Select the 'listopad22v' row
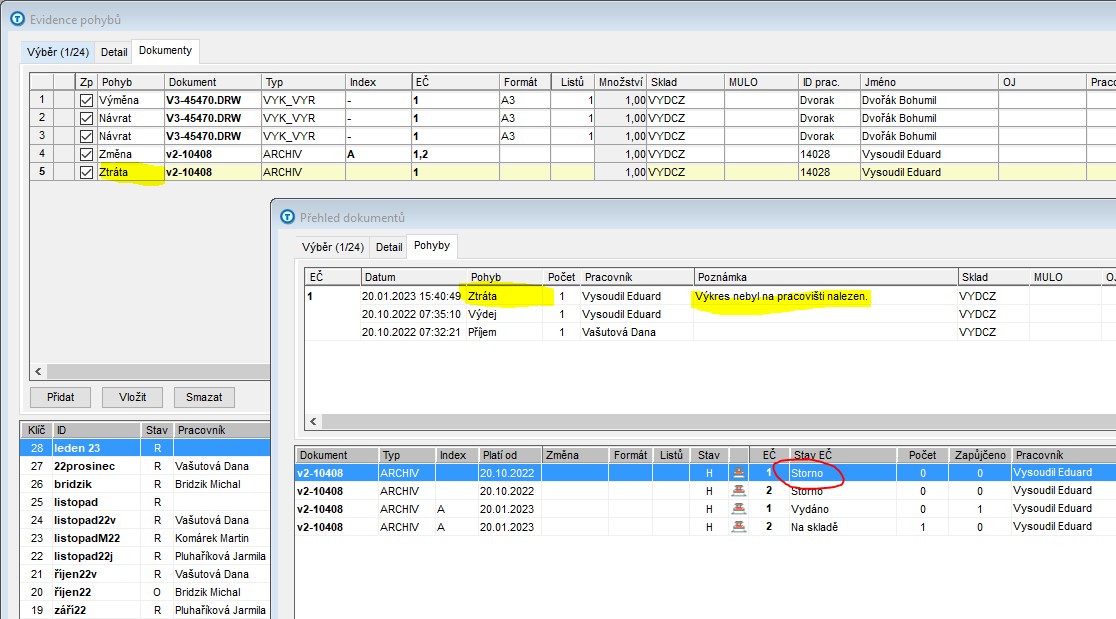The image size is (1116, 619). point(145,520)
